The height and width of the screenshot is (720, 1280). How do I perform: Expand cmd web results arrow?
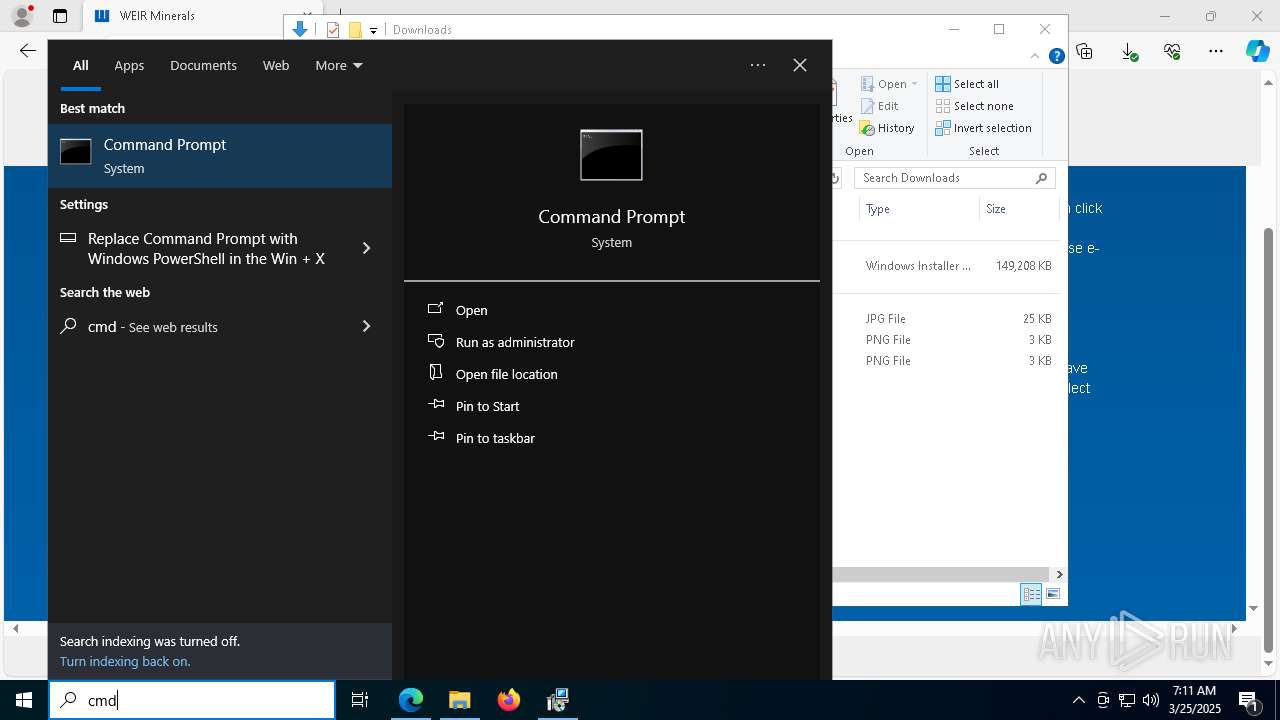[x=366, y=326]
